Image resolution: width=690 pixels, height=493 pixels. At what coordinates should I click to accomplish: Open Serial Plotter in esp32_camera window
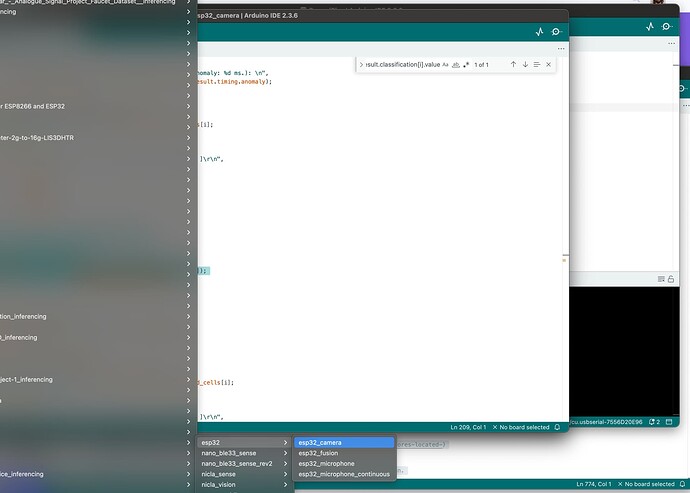pyautogui.click(x=540, y=32)
